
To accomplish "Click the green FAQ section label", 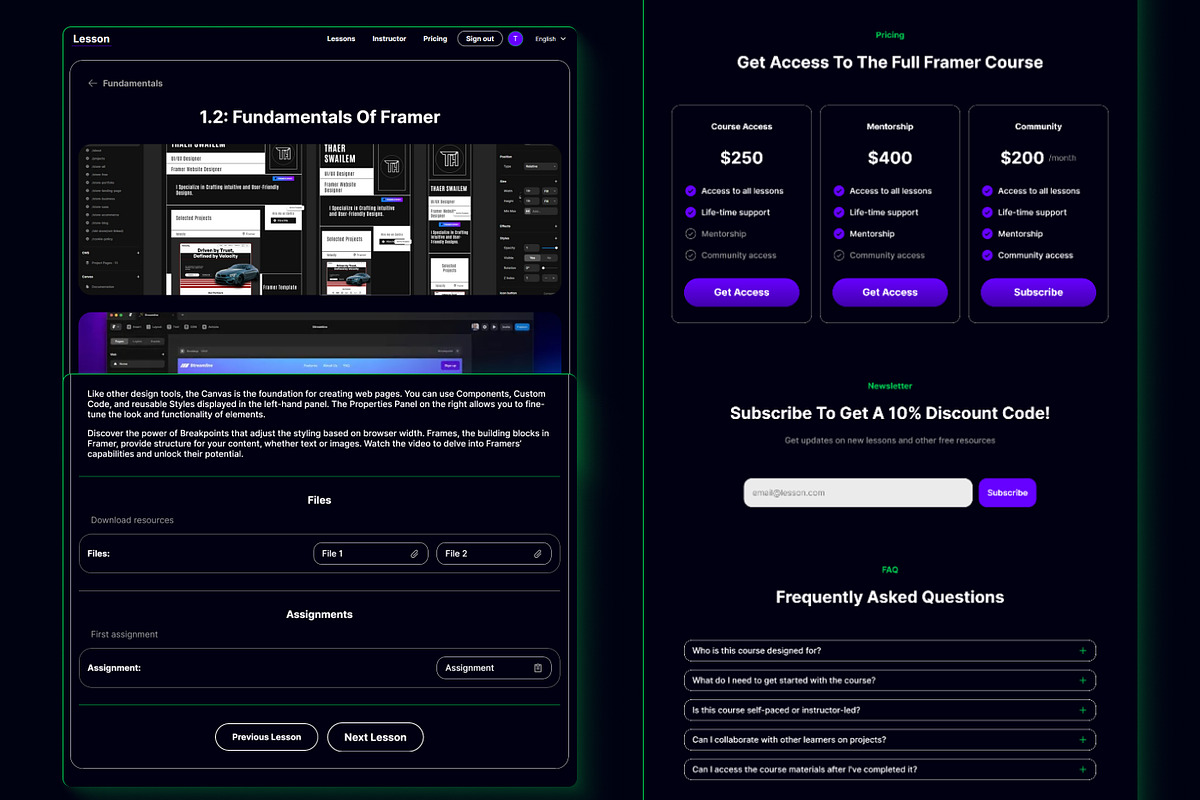I will 890,570.
